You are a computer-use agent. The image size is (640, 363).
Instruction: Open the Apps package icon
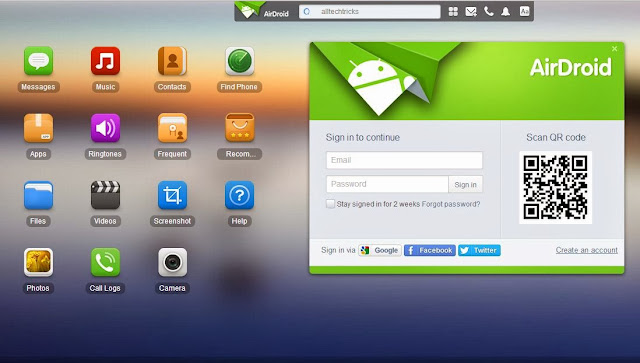tap(38, 128)
